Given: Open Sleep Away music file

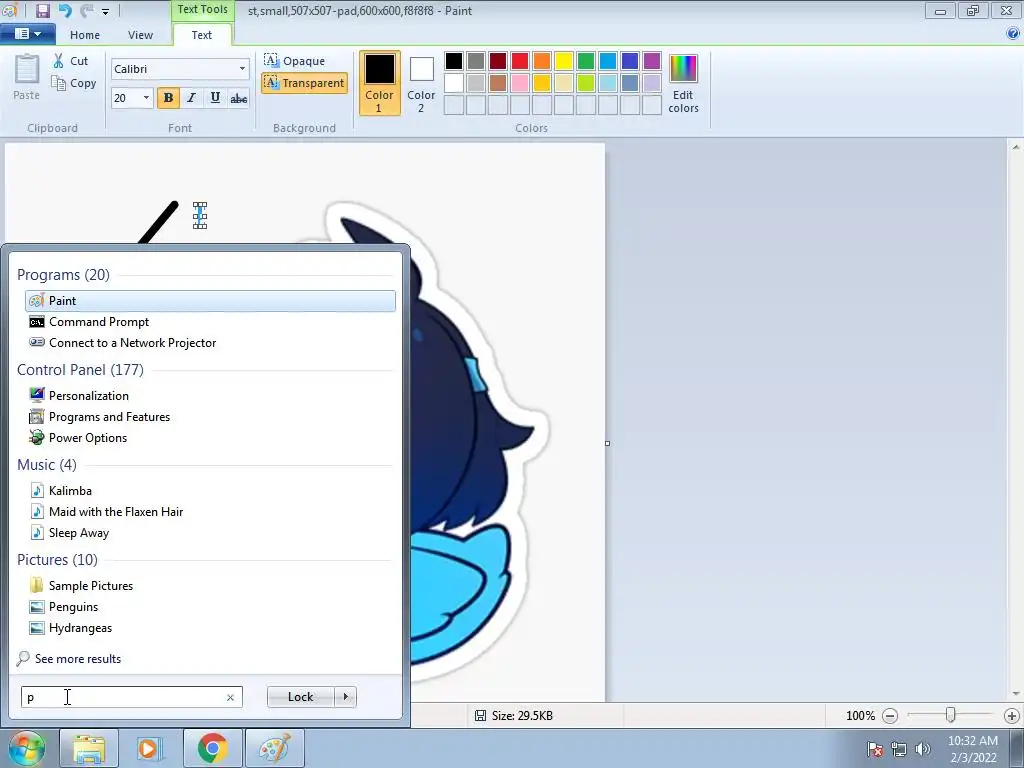Looking at the screenshot, I should [x=210, y=532].
